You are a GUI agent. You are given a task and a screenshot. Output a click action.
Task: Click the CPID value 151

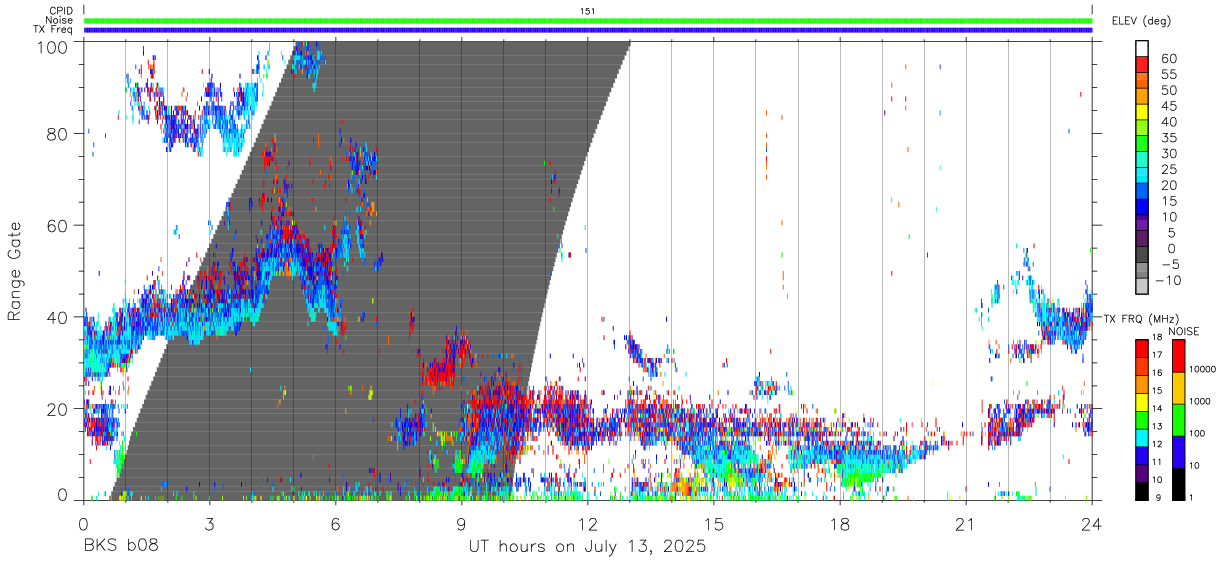tap(588, 11)
